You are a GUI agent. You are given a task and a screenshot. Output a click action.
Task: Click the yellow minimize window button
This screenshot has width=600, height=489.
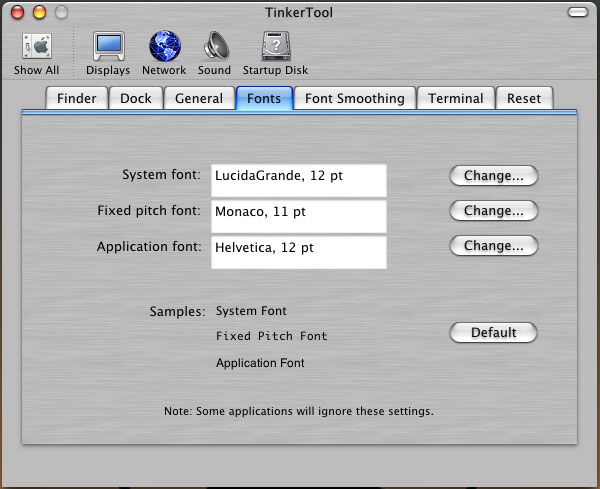pos(39,12)
